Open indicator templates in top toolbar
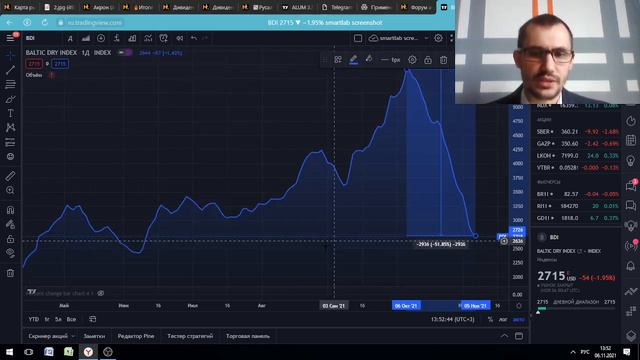 point(148,38)
